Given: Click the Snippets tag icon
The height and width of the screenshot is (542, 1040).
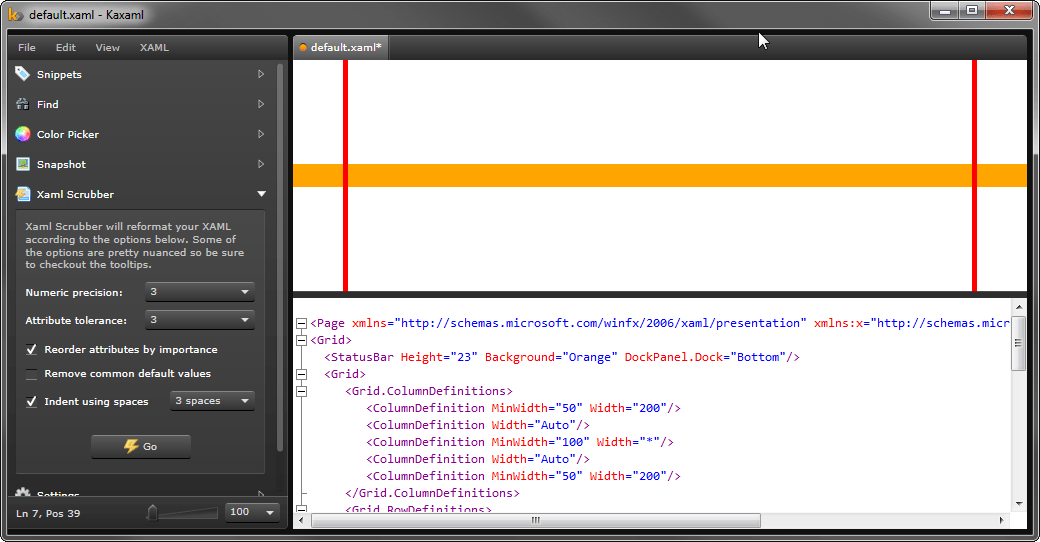Looking at the screenshot, I should [x=23, y=74].
